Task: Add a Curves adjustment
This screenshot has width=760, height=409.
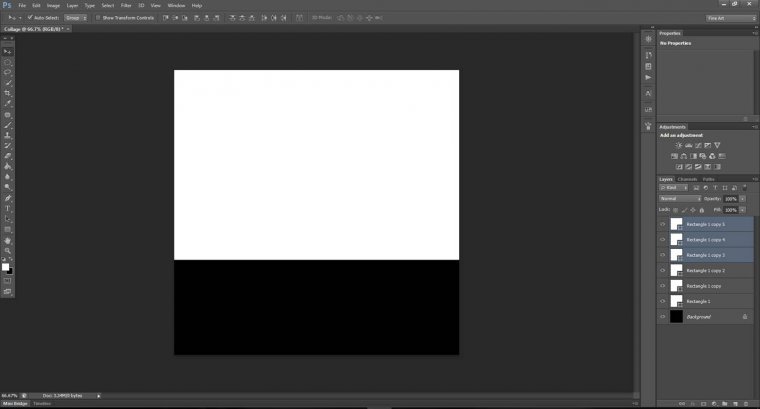Action: [x=698, y=145]
